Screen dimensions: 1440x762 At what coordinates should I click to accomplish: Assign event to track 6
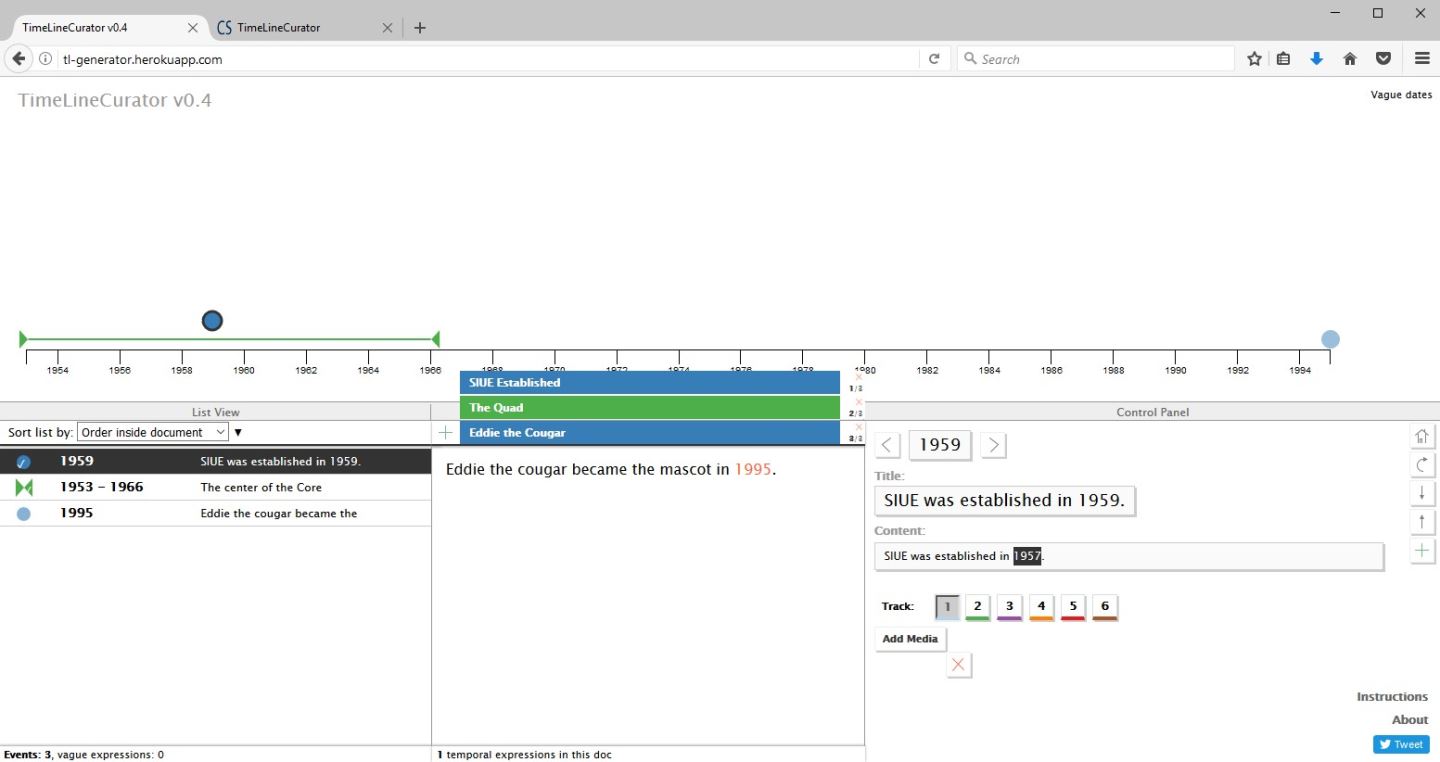[x=1104, y=607]
